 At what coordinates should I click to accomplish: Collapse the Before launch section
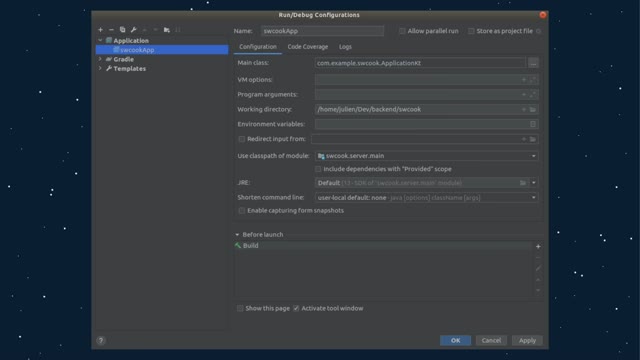(237, 235)
